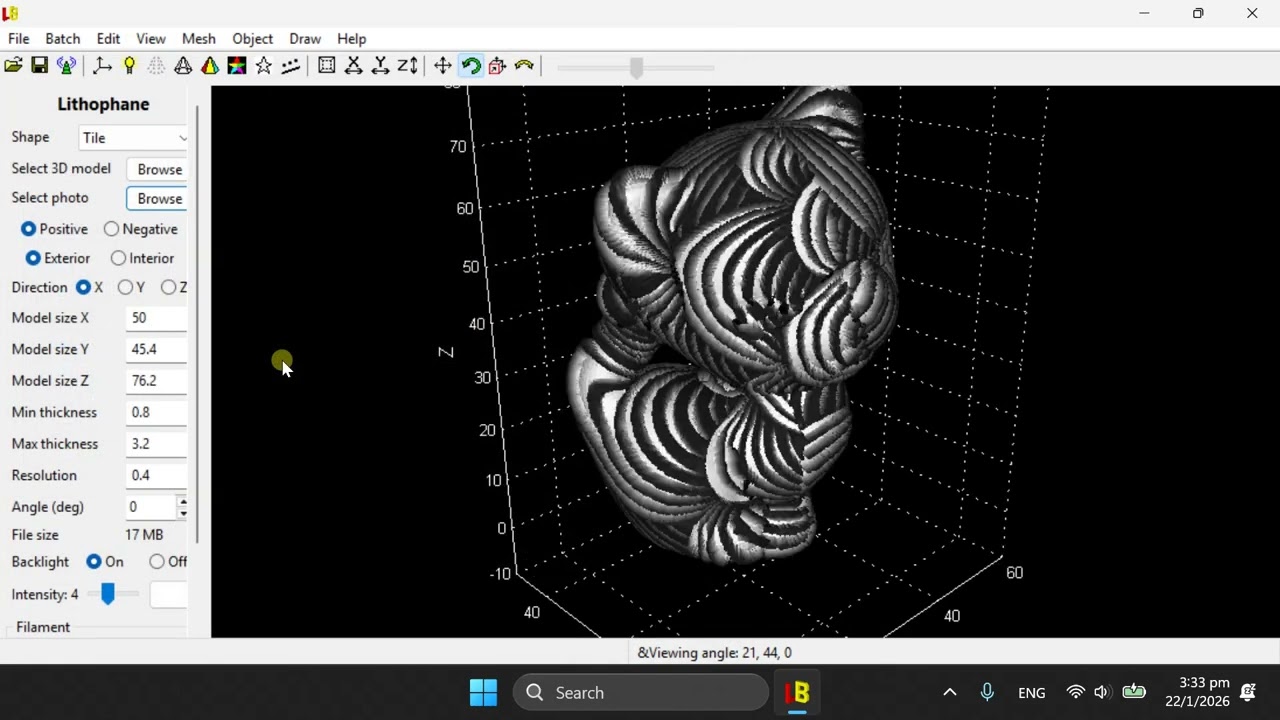This screenshot has width=1280, height=720.
Task: Select the green rotate arrow tool
Action: [470, 66]
